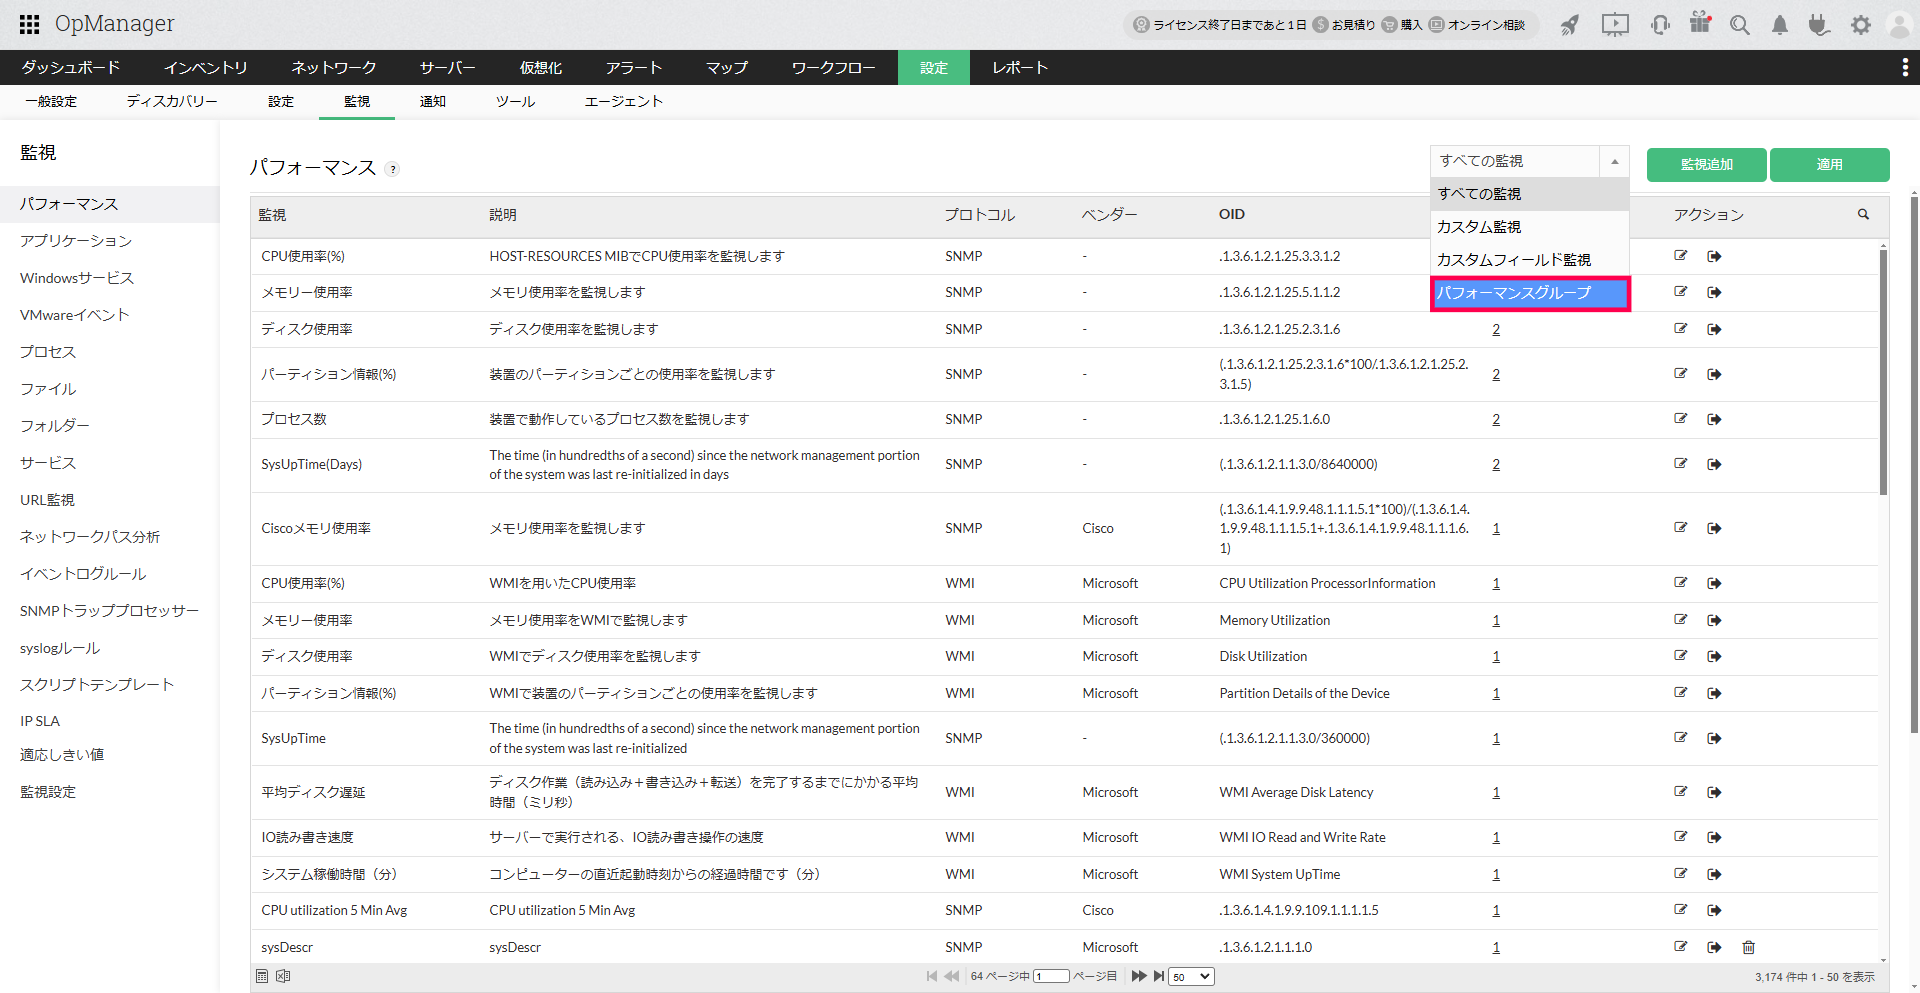This screenshot has width=1920, height=993.
Task: Click the 適用 button
Action: click(x=1829, y=165)
